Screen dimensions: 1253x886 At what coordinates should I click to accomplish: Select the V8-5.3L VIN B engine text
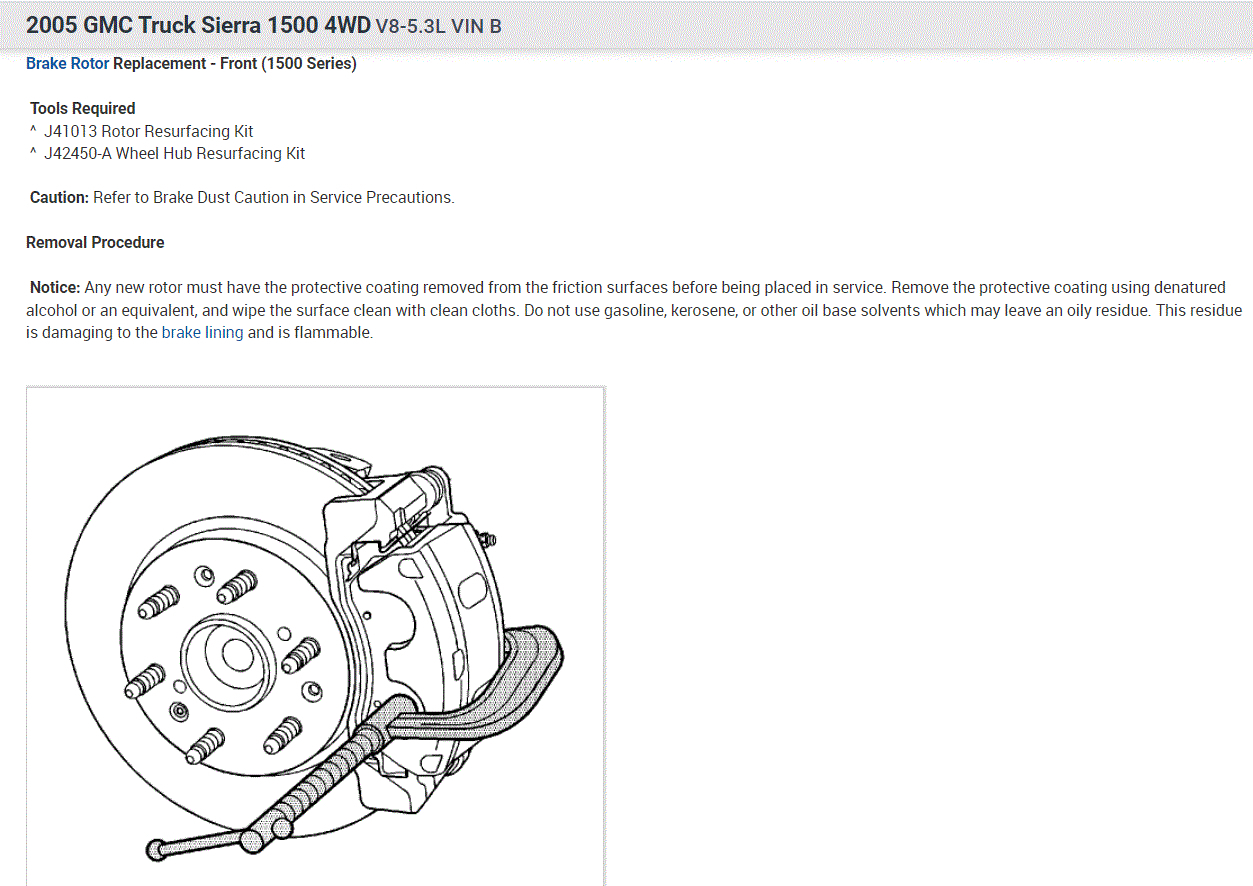[439, 27]
